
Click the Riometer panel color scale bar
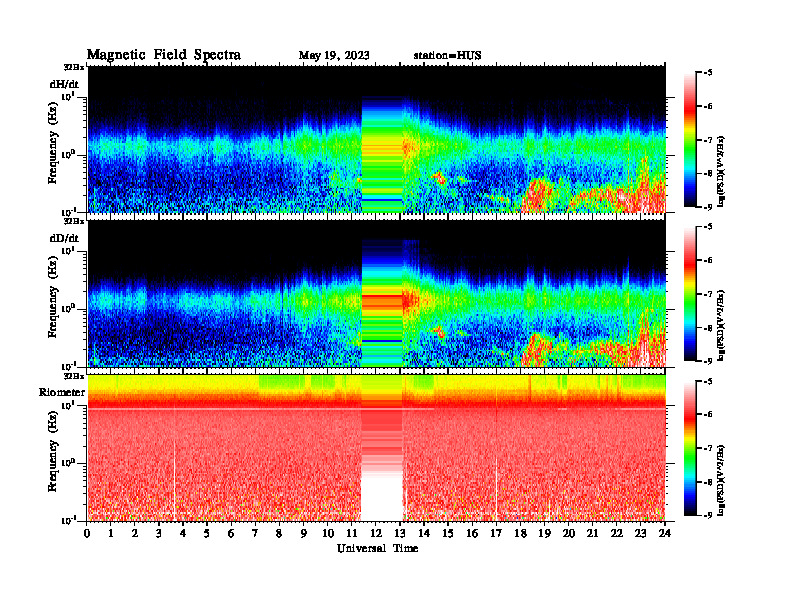click(689, 448)
